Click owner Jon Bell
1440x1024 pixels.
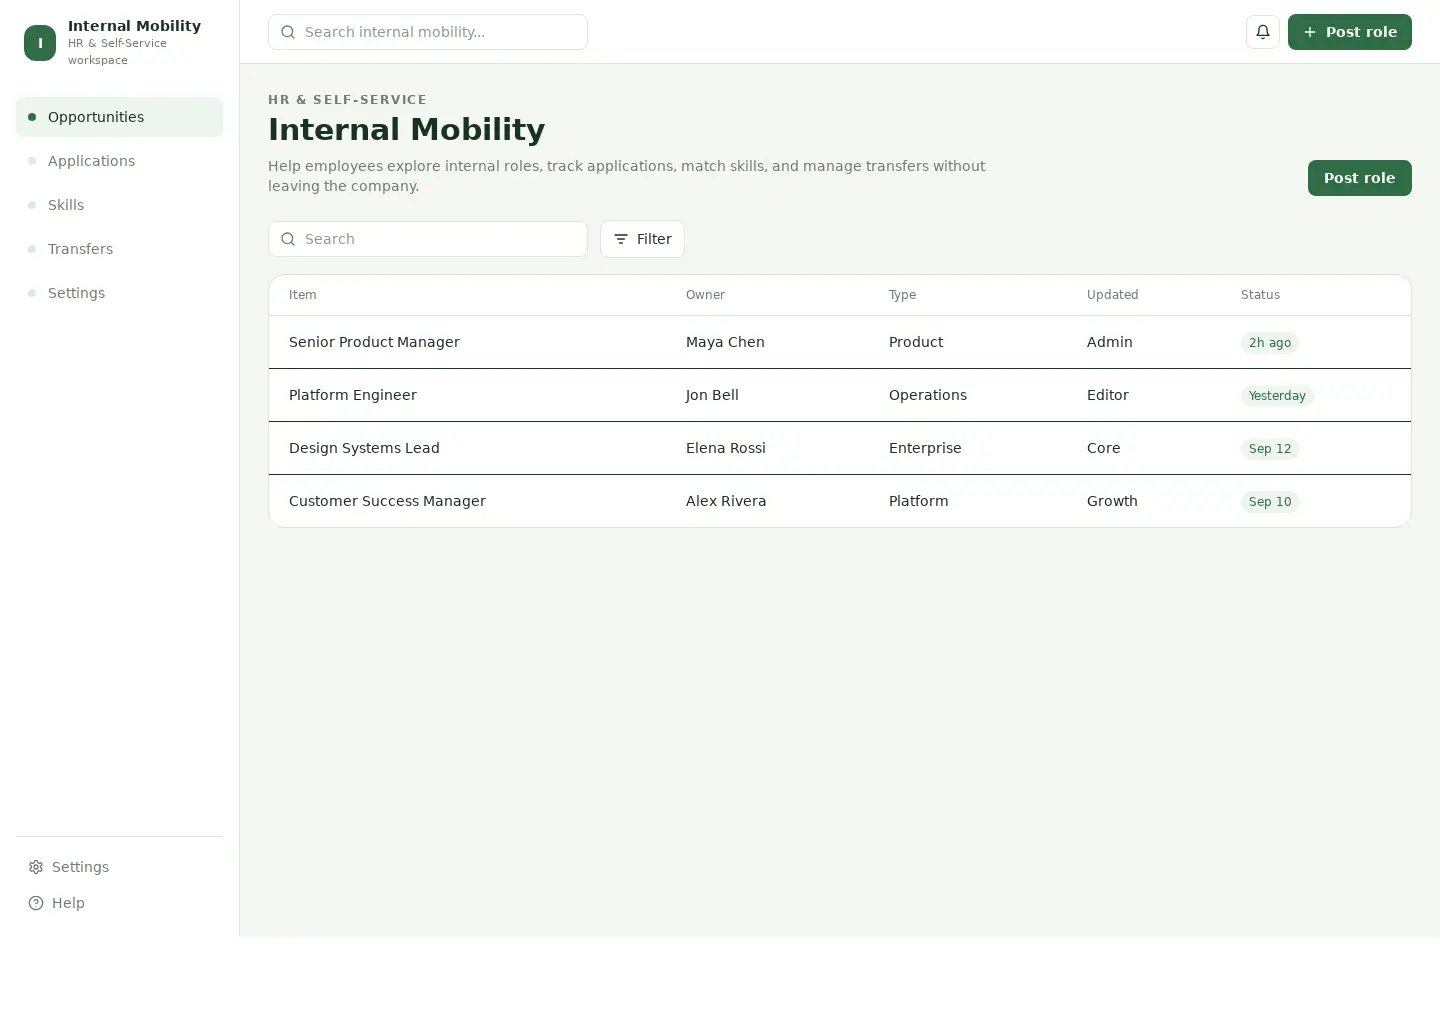coord(712,395)
